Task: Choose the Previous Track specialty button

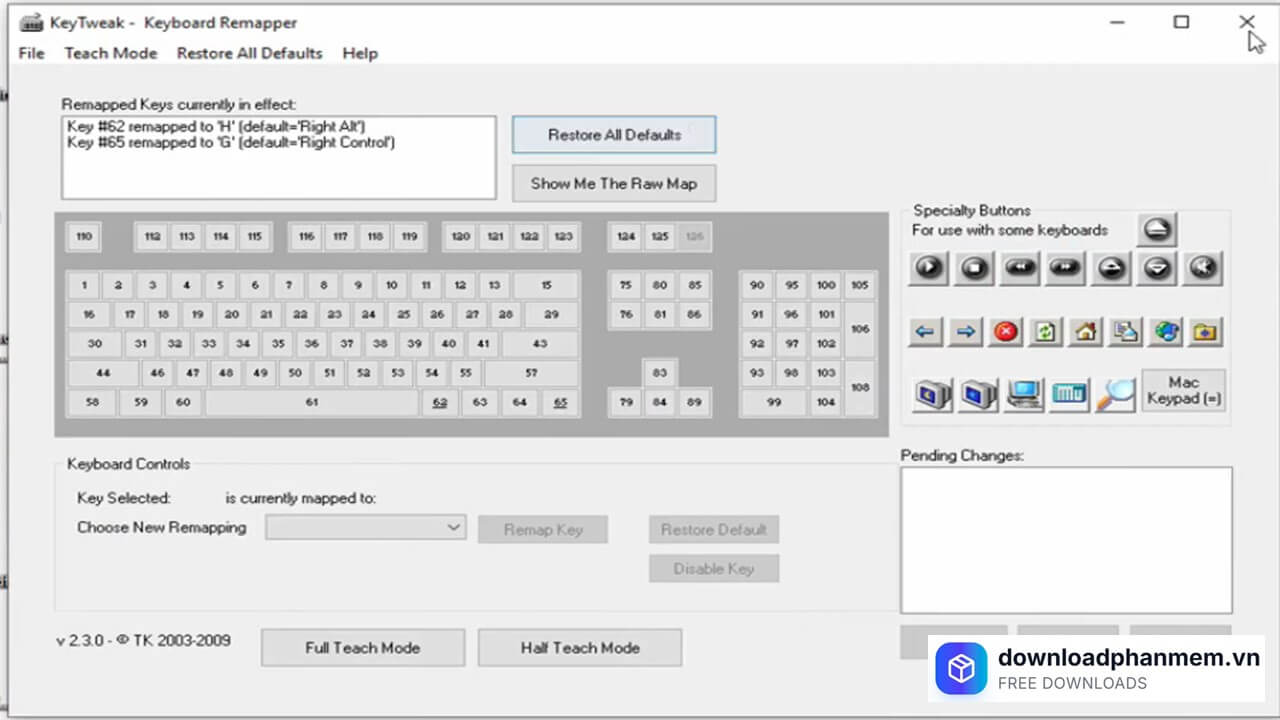Action: pos(1020,268)
